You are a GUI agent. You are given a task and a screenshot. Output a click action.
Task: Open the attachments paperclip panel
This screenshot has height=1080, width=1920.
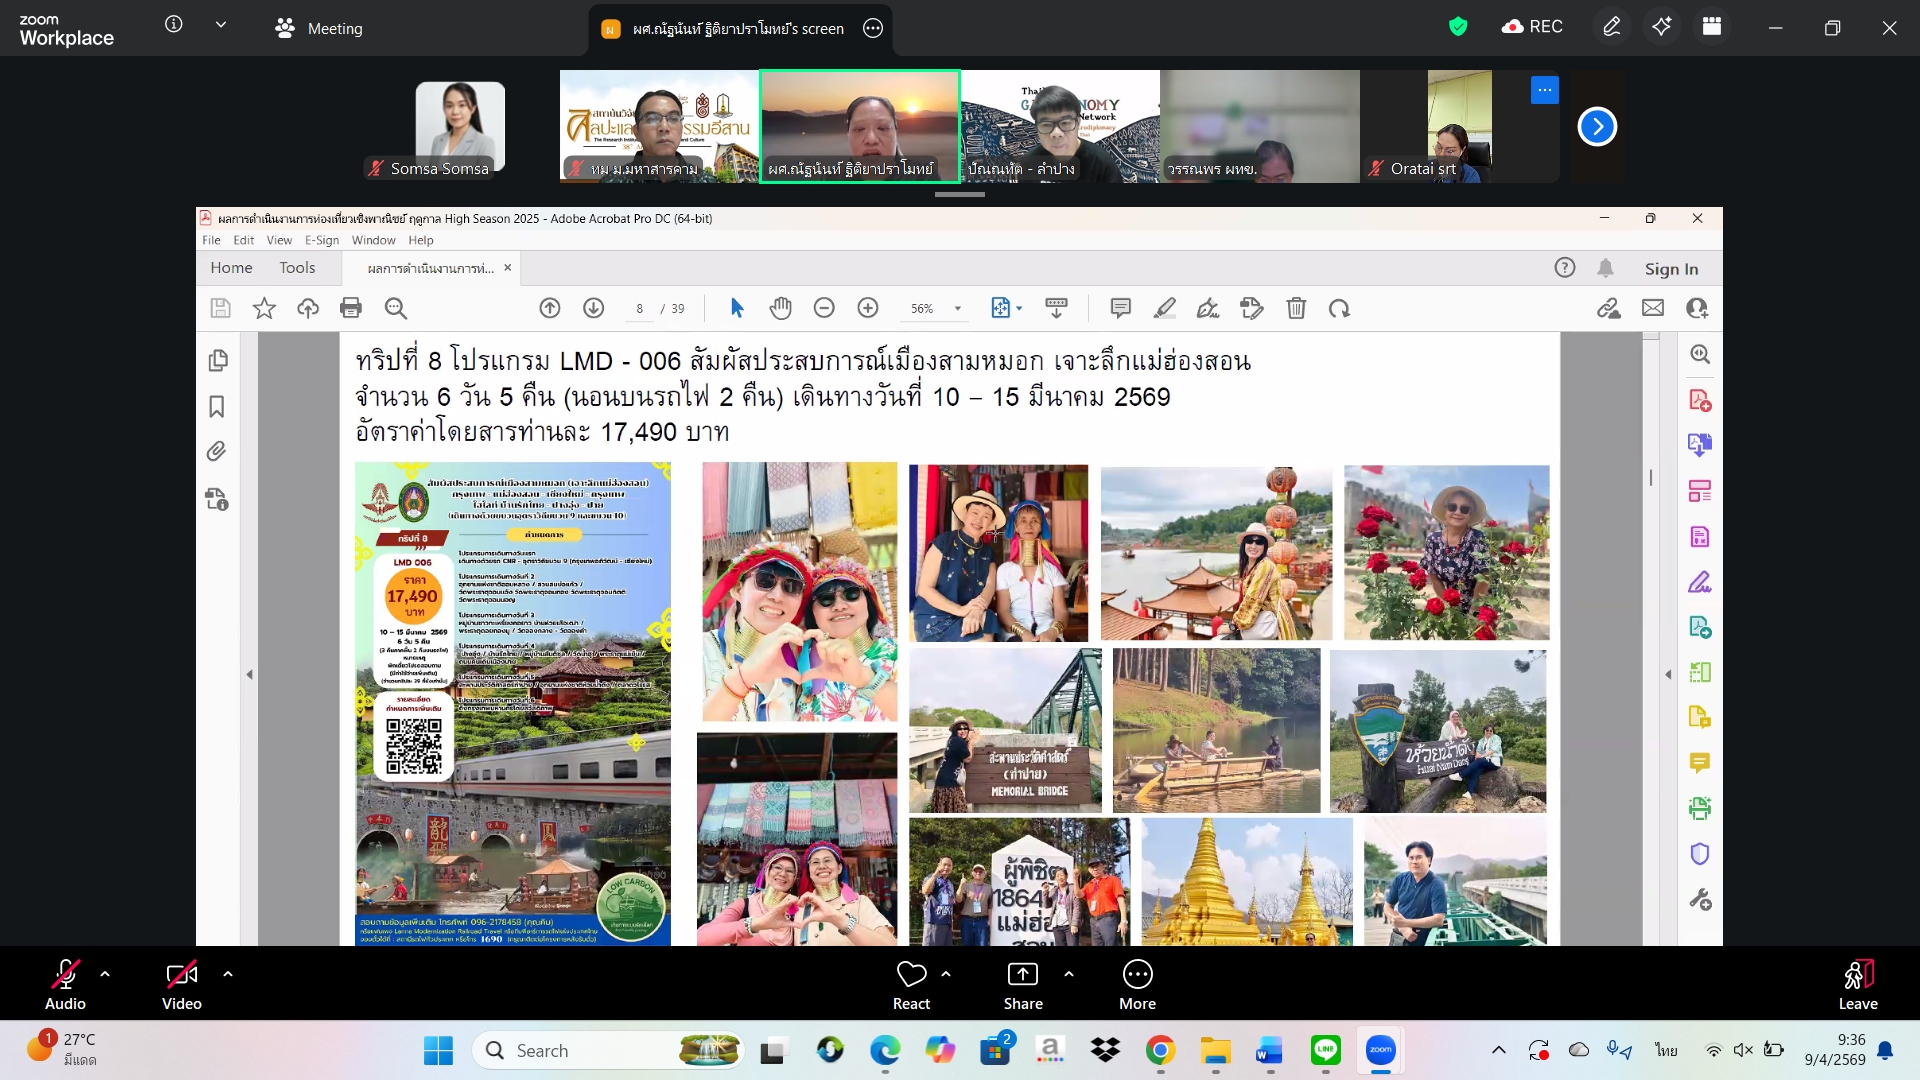pos(217,452)
